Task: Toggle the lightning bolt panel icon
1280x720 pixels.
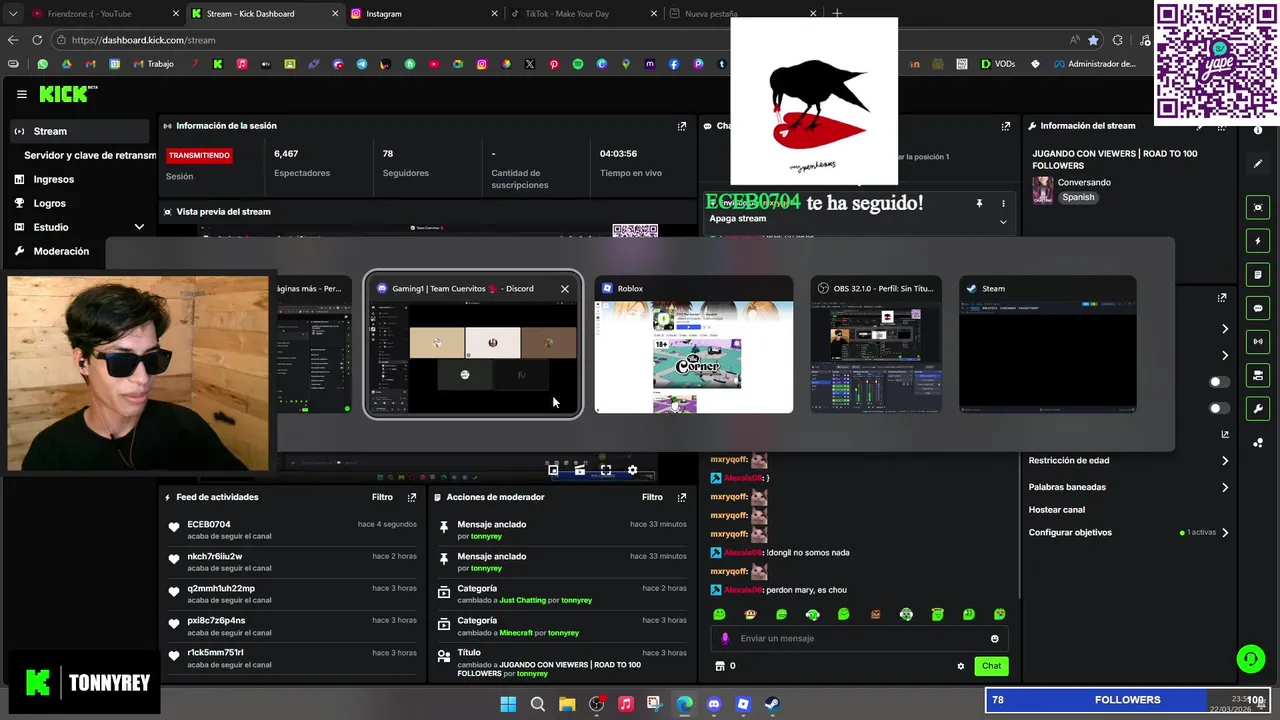Action: (x=1258, y=241)
